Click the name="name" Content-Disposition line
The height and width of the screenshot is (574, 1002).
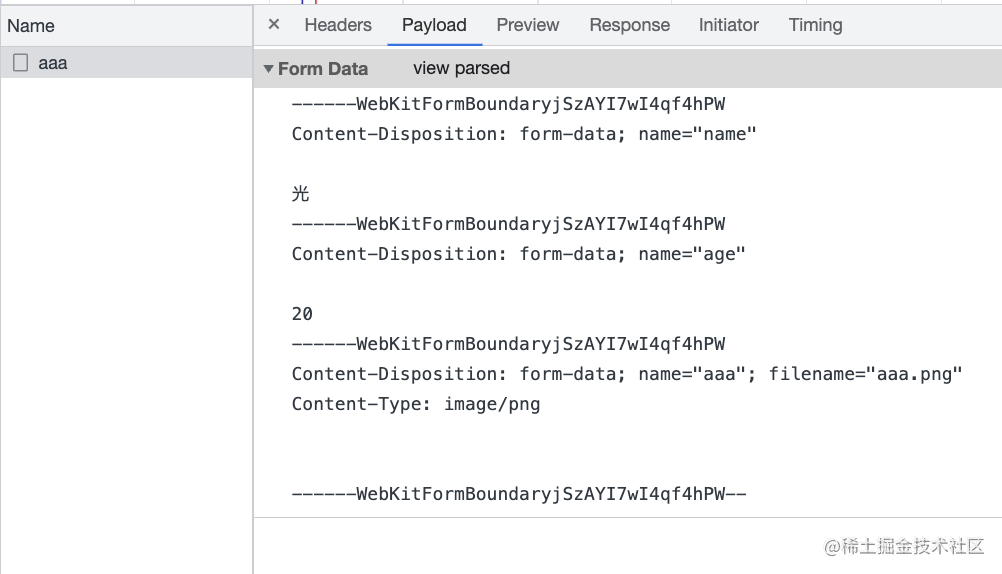pos(524,134)
